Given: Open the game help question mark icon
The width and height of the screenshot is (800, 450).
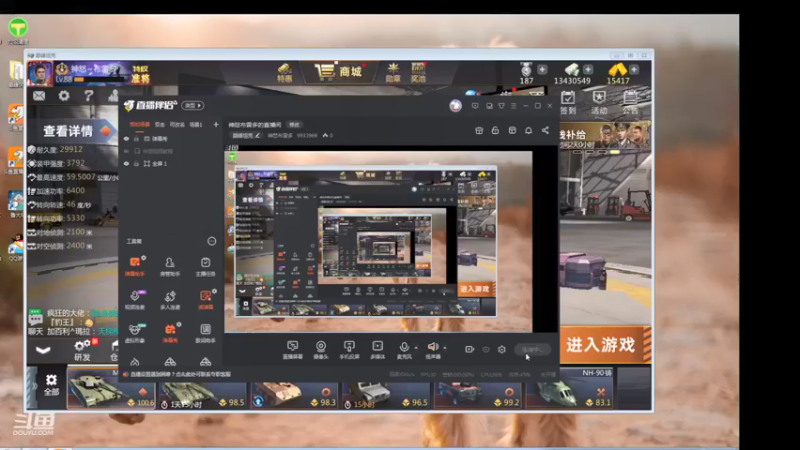Looking at the screenshot, I should (88, 95).
